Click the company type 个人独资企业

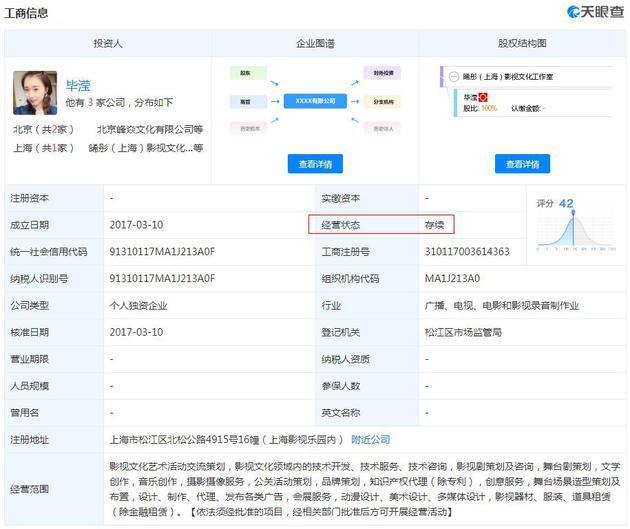click(x=138, y=305)
